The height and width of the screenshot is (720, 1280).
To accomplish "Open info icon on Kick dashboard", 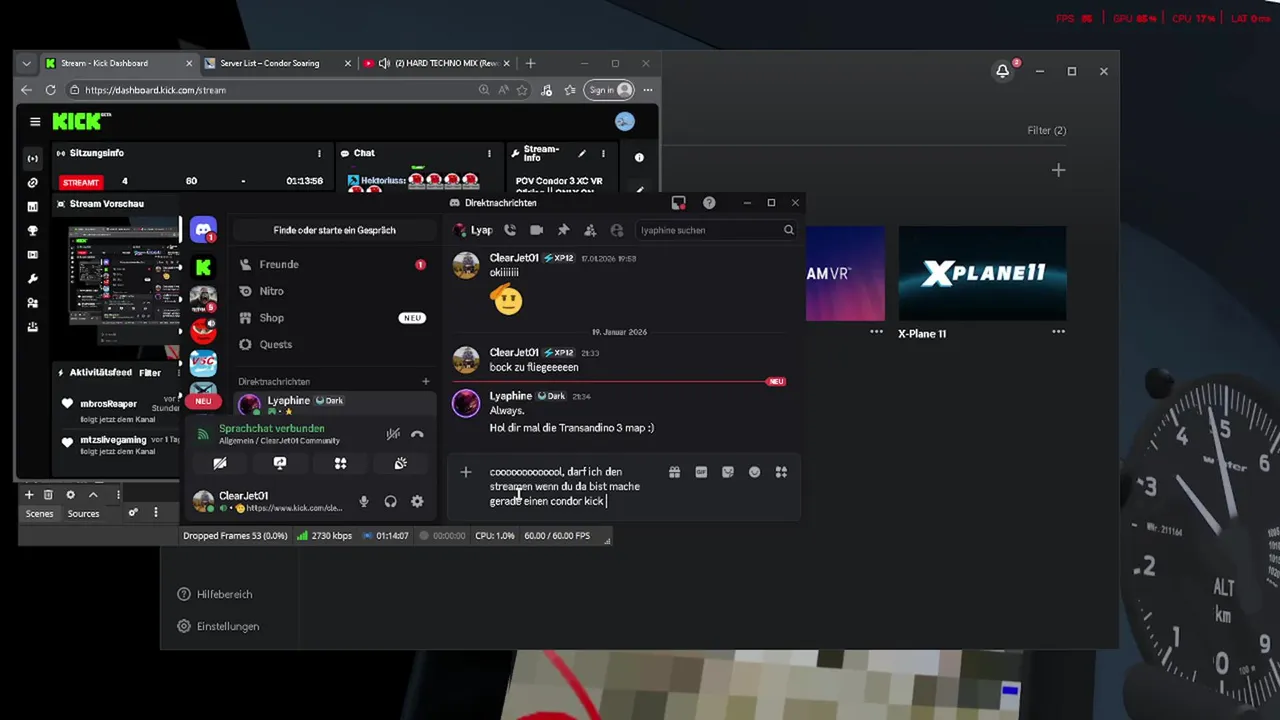I will click(639, 157).
